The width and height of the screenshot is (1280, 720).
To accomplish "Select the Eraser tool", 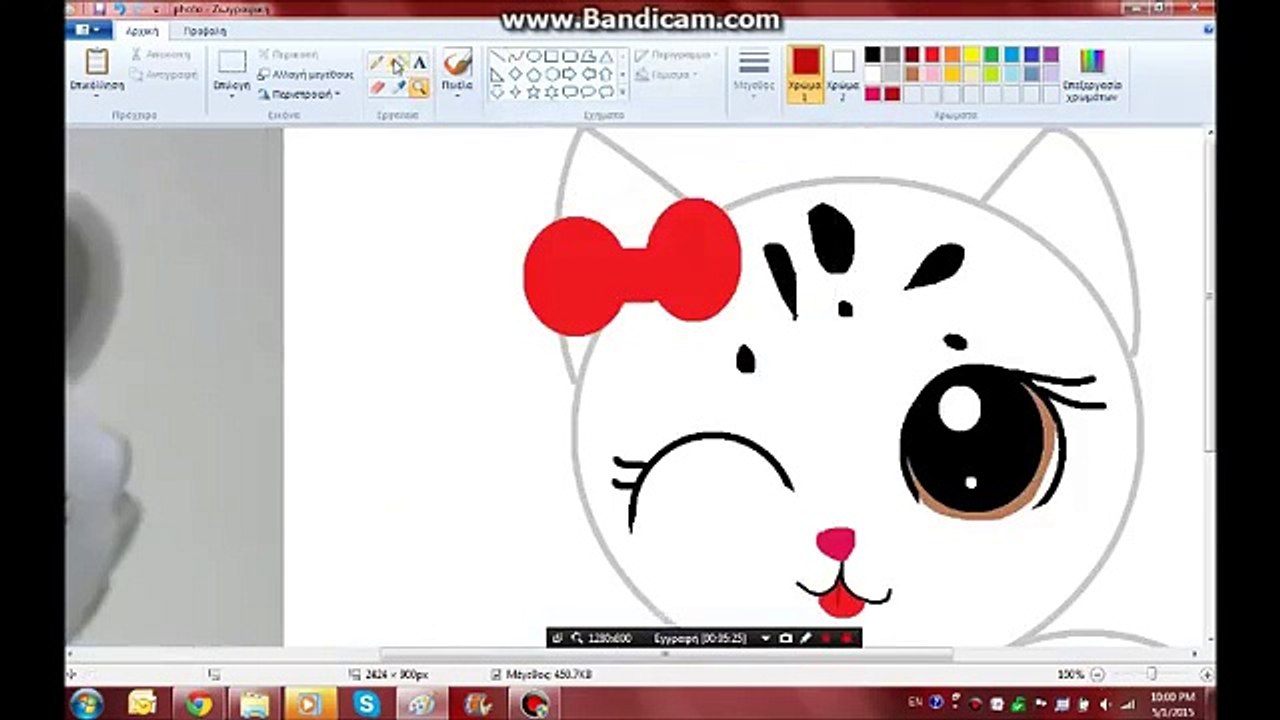I will pos(377,88).
